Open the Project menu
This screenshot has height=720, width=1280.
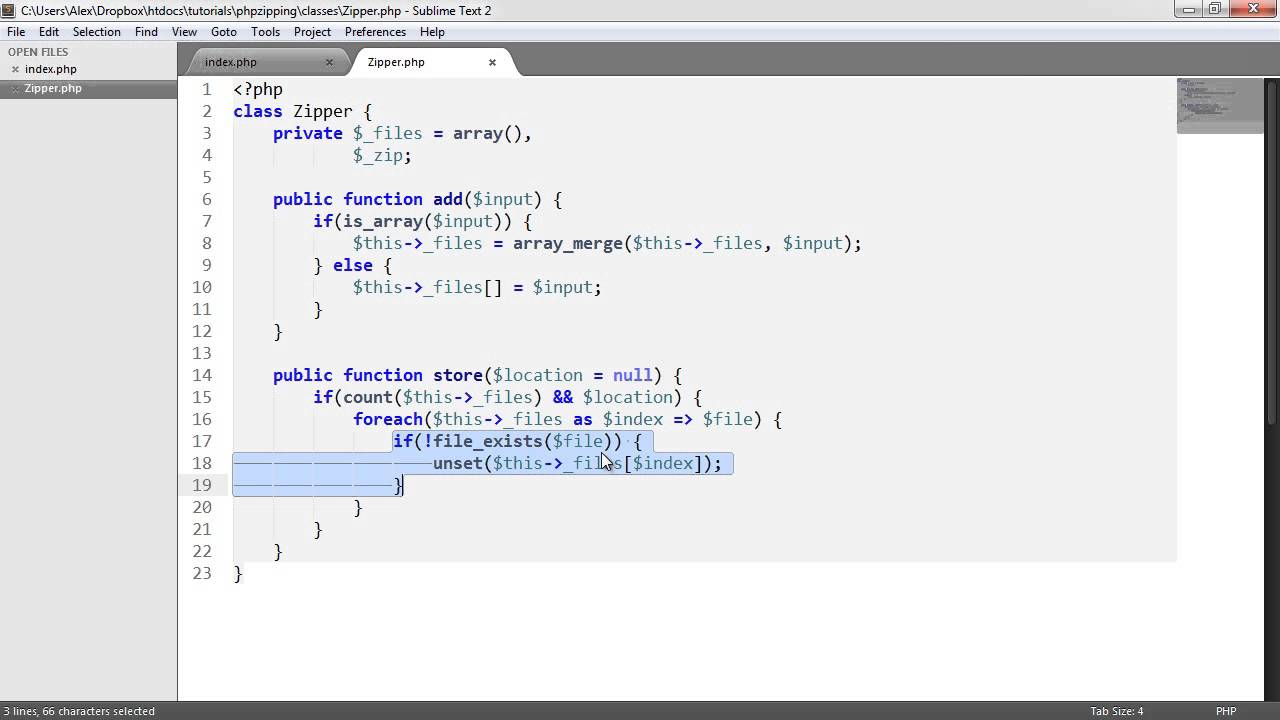click(x=312, y=32)
